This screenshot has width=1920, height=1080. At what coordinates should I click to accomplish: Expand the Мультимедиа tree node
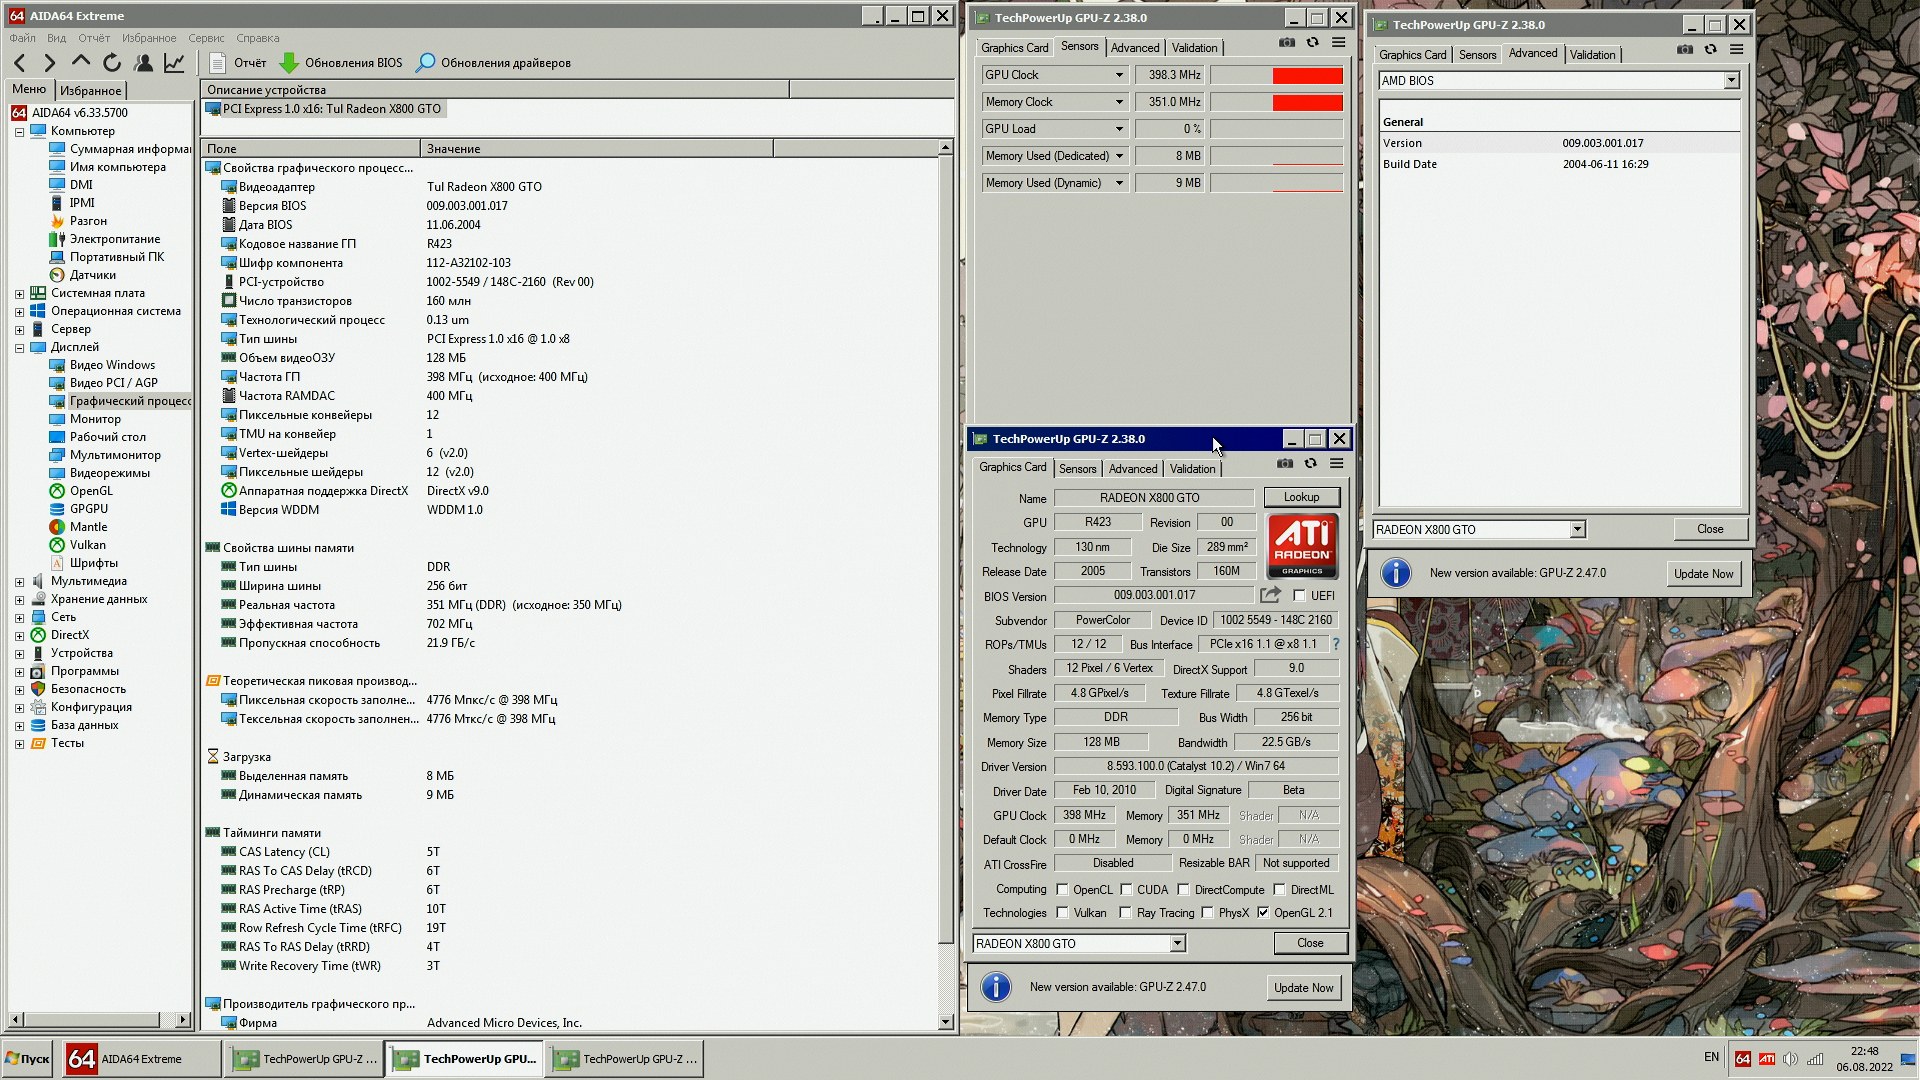[19, 581]
